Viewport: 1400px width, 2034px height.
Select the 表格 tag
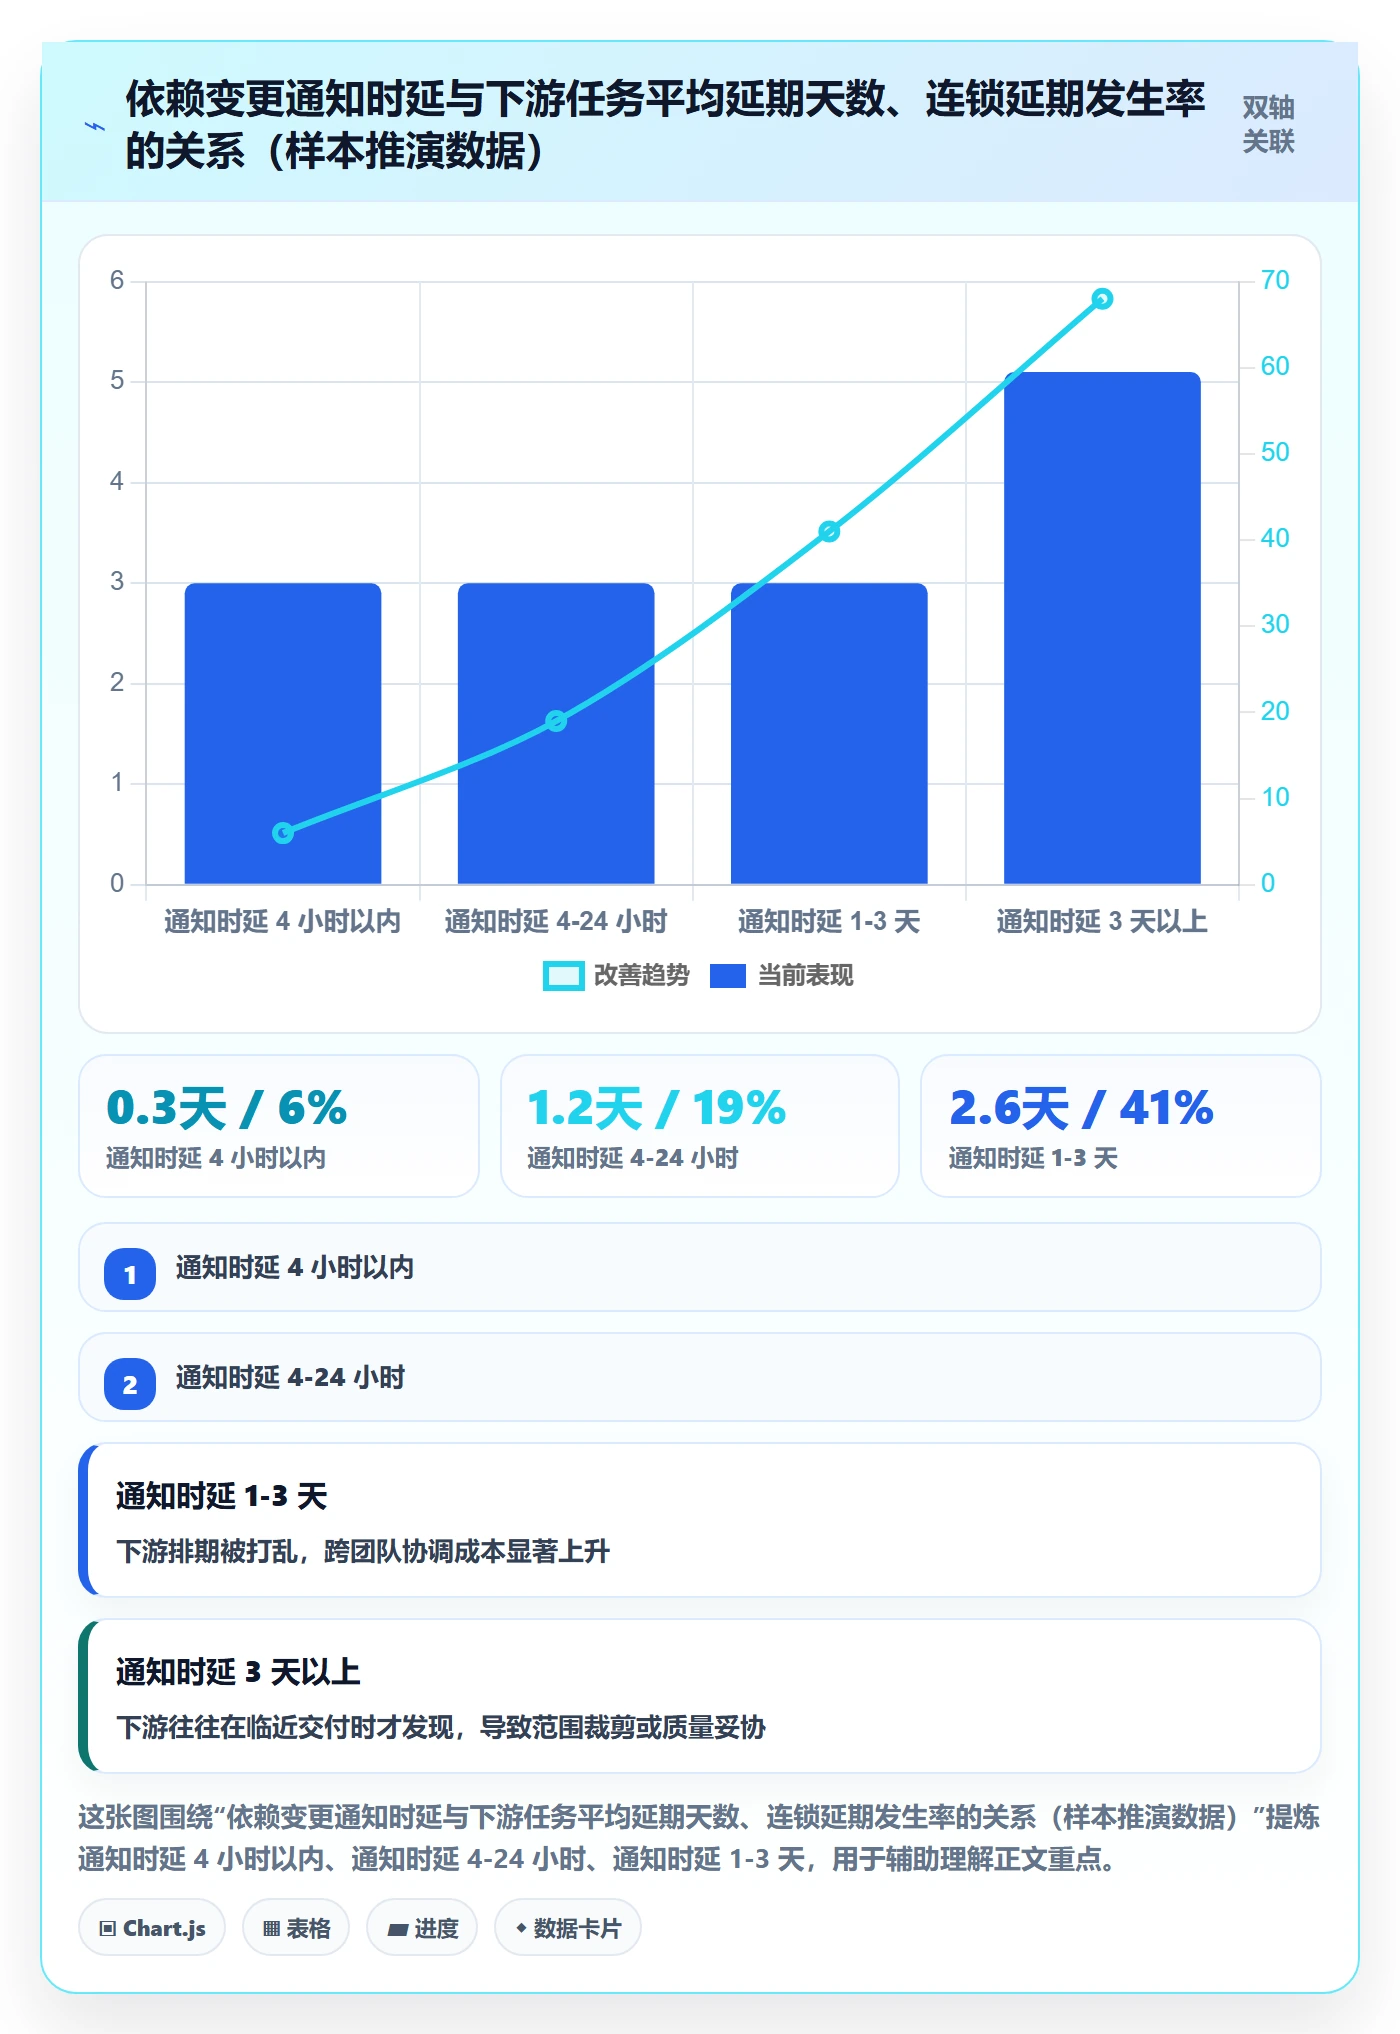click(x=296, y=1928)
